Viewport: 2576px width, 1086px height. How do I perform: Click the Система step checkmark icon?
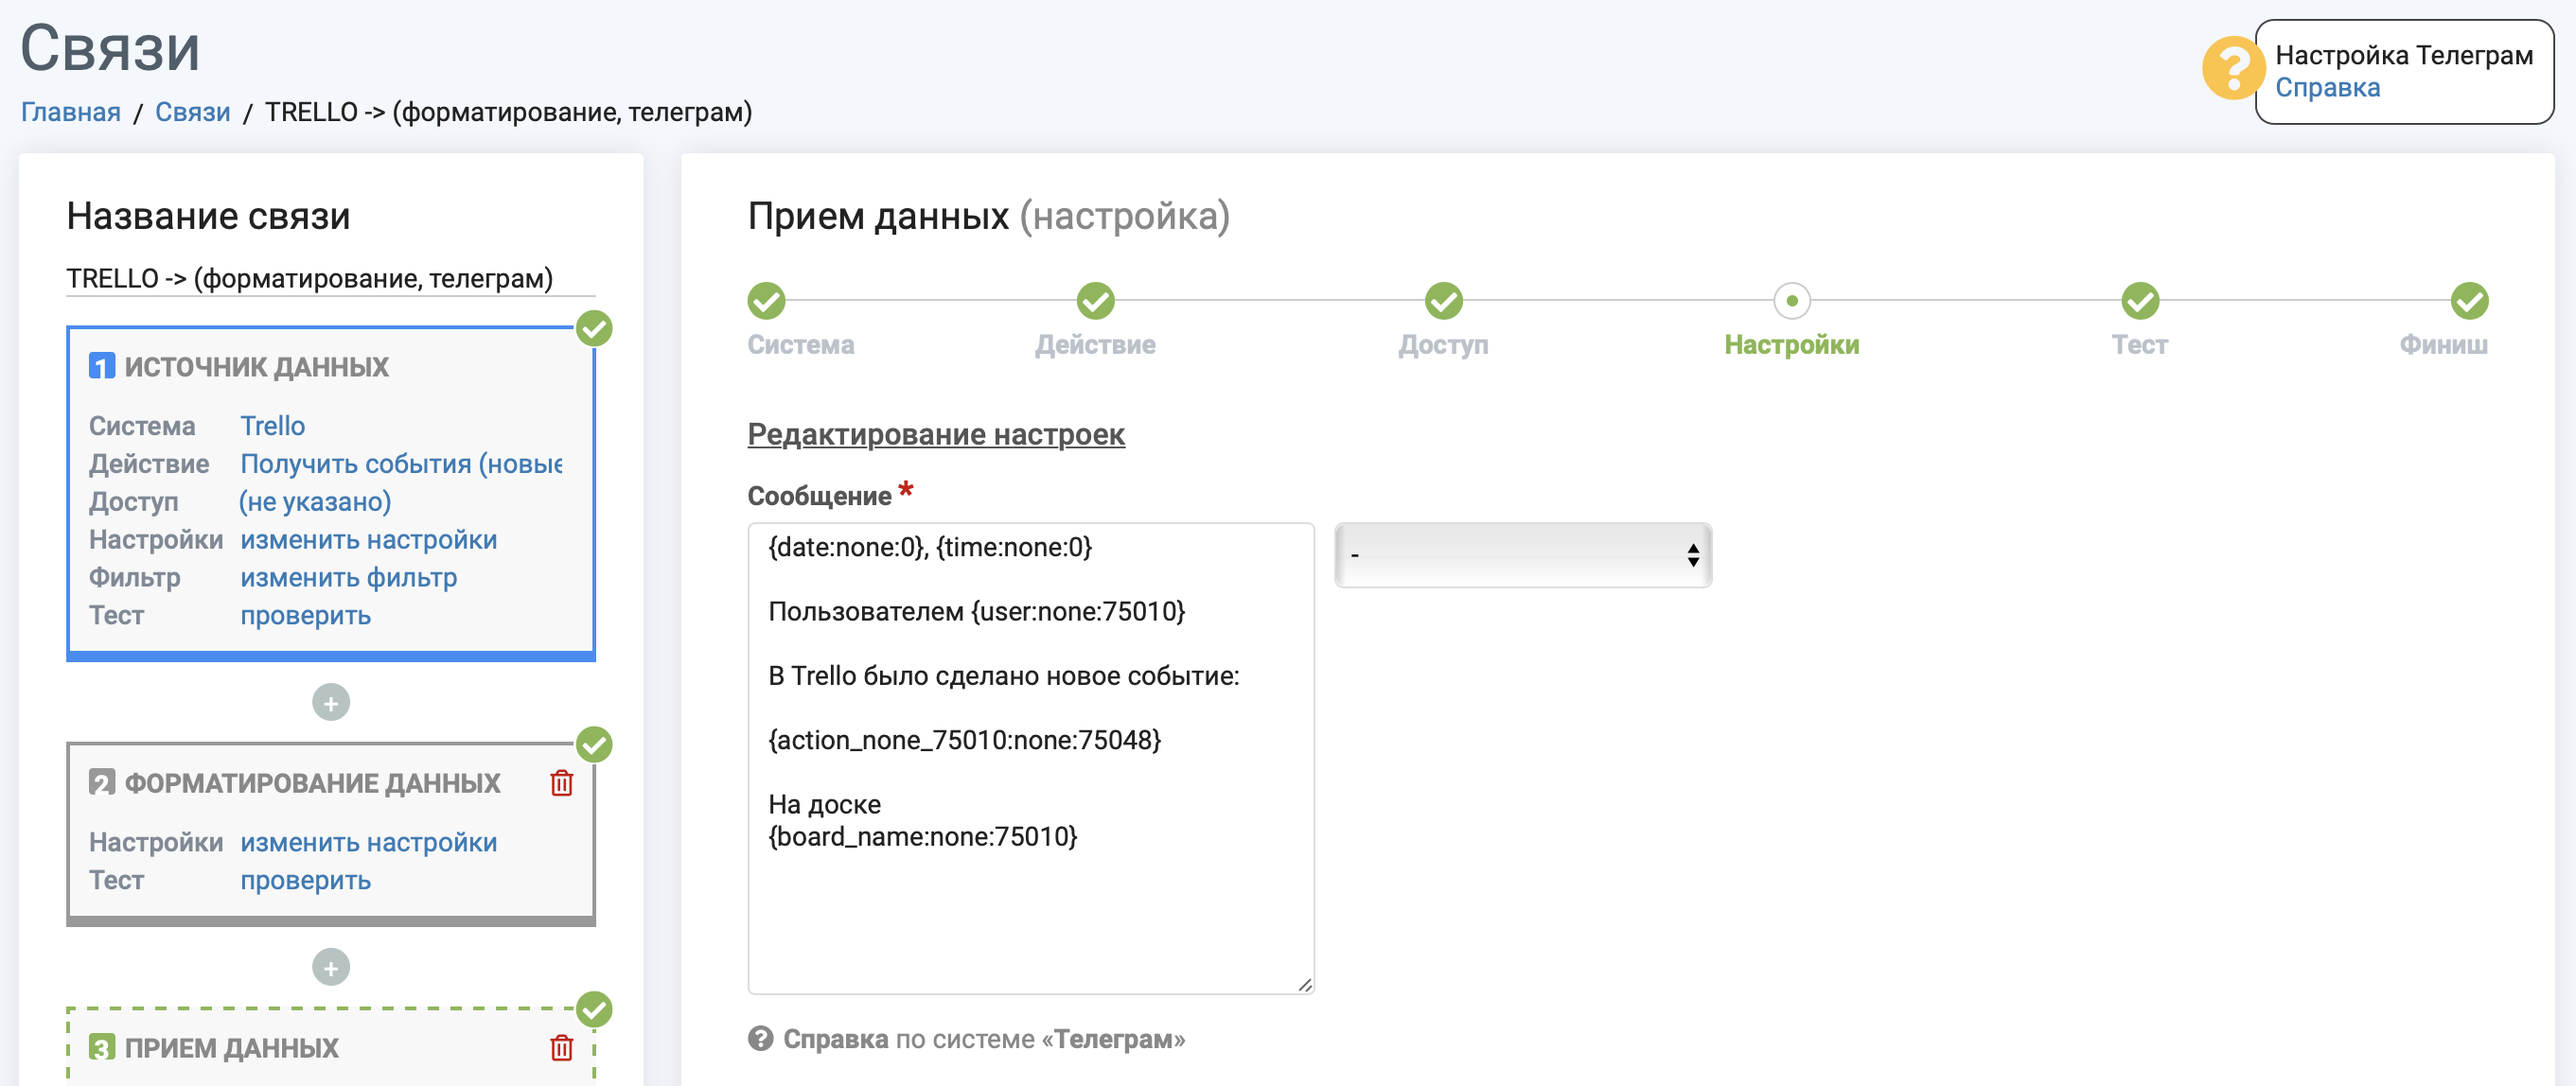click(767, 300)
